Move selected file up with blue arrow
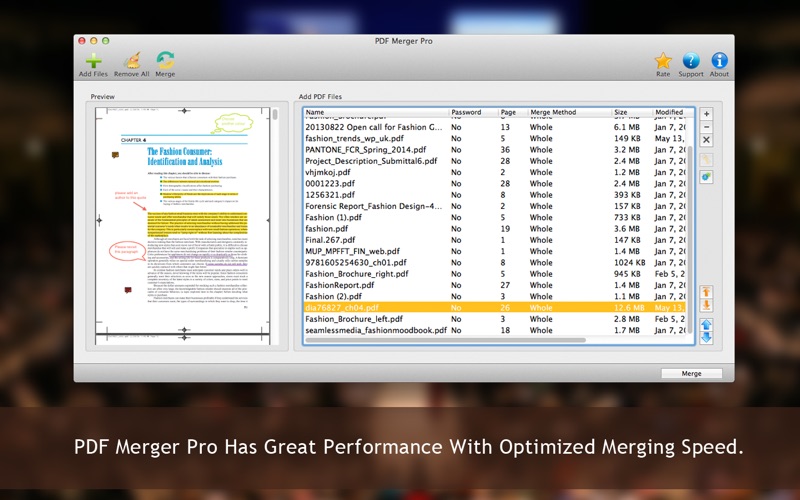800x500 pixels. (x=706, y=324)
